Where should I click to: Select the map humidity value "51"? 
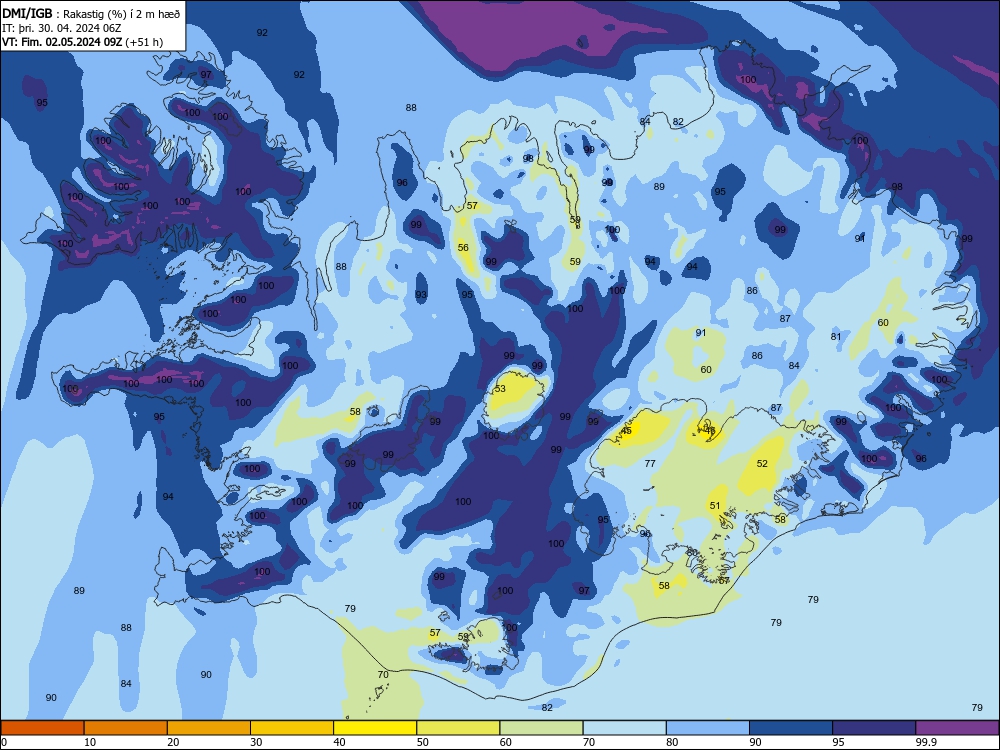715,506
